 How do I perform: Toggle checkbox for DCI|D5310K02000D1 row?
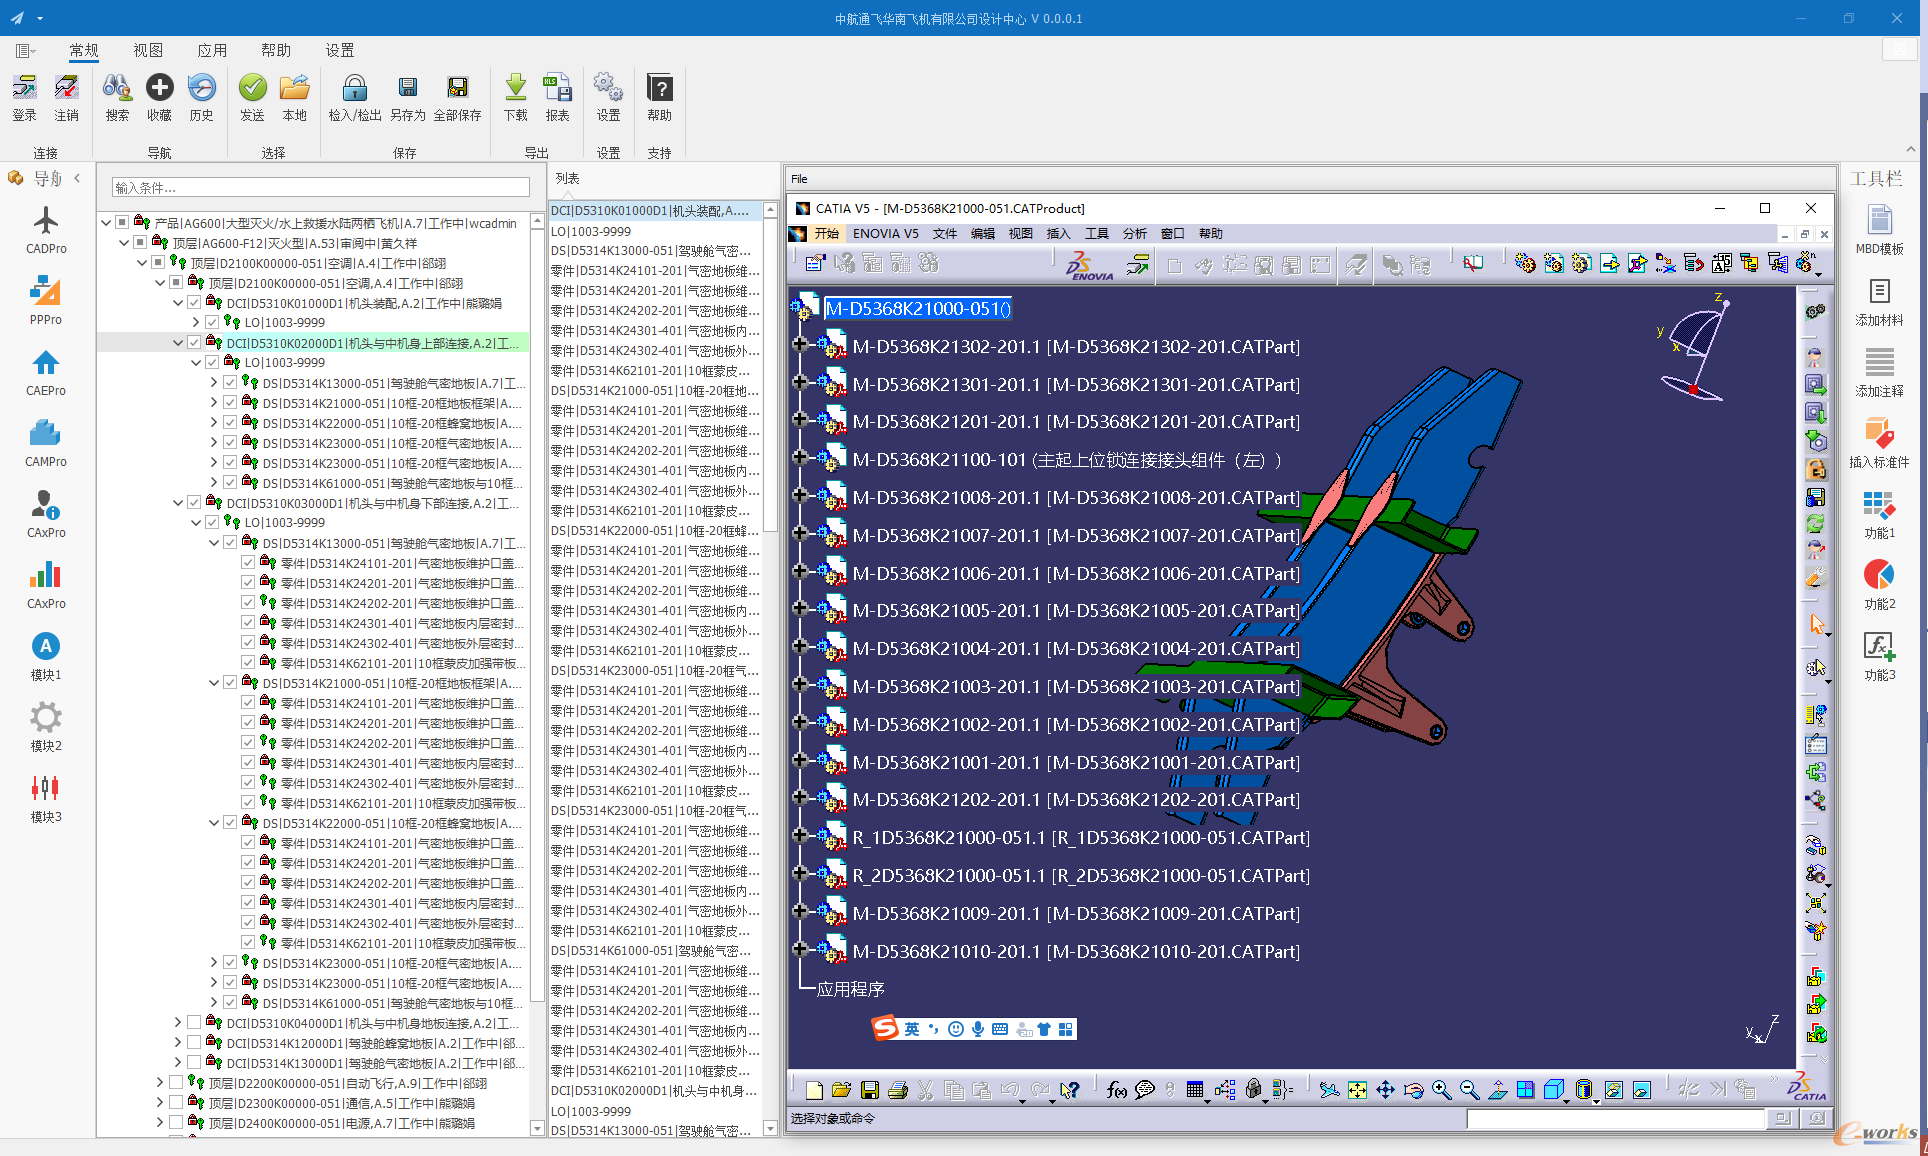pyautogui.click(x=194, y=342)
